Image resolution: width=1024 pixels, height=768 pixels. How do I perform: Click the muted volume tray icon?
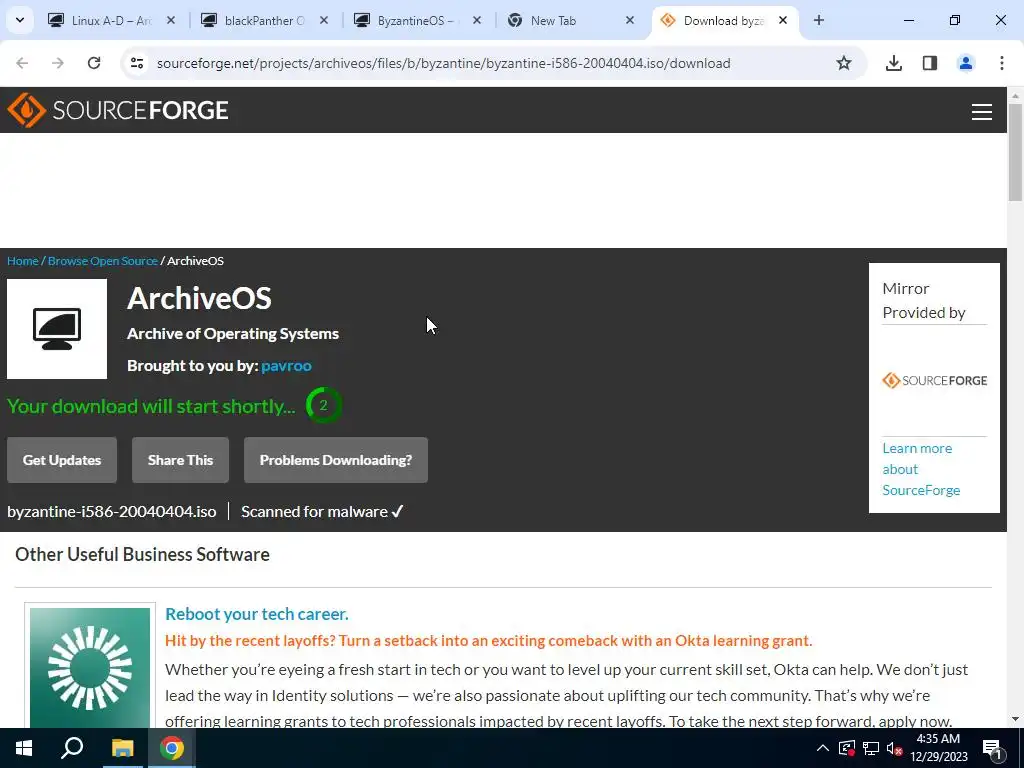(895, 748)
